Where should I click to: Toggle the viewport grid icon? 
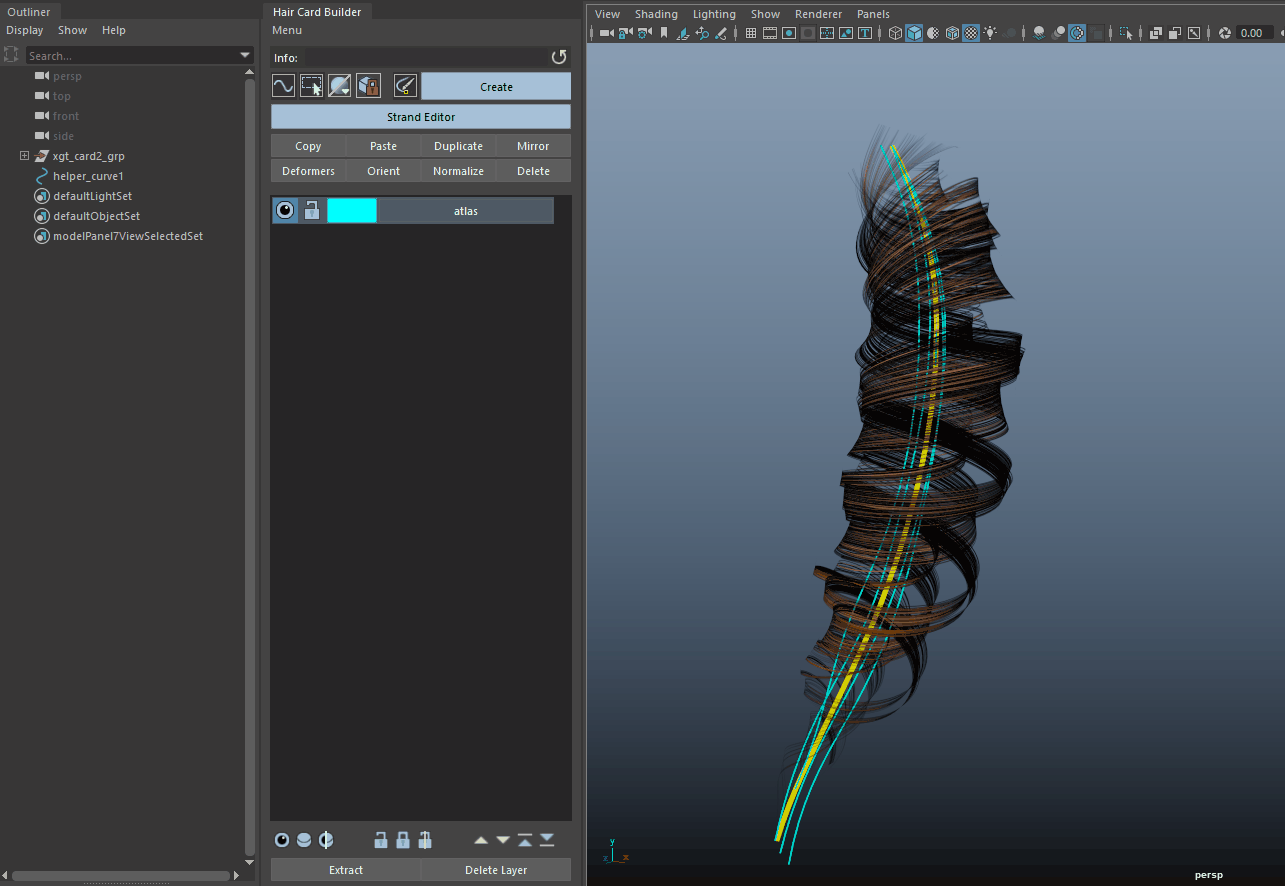click(x=751, y=33)
